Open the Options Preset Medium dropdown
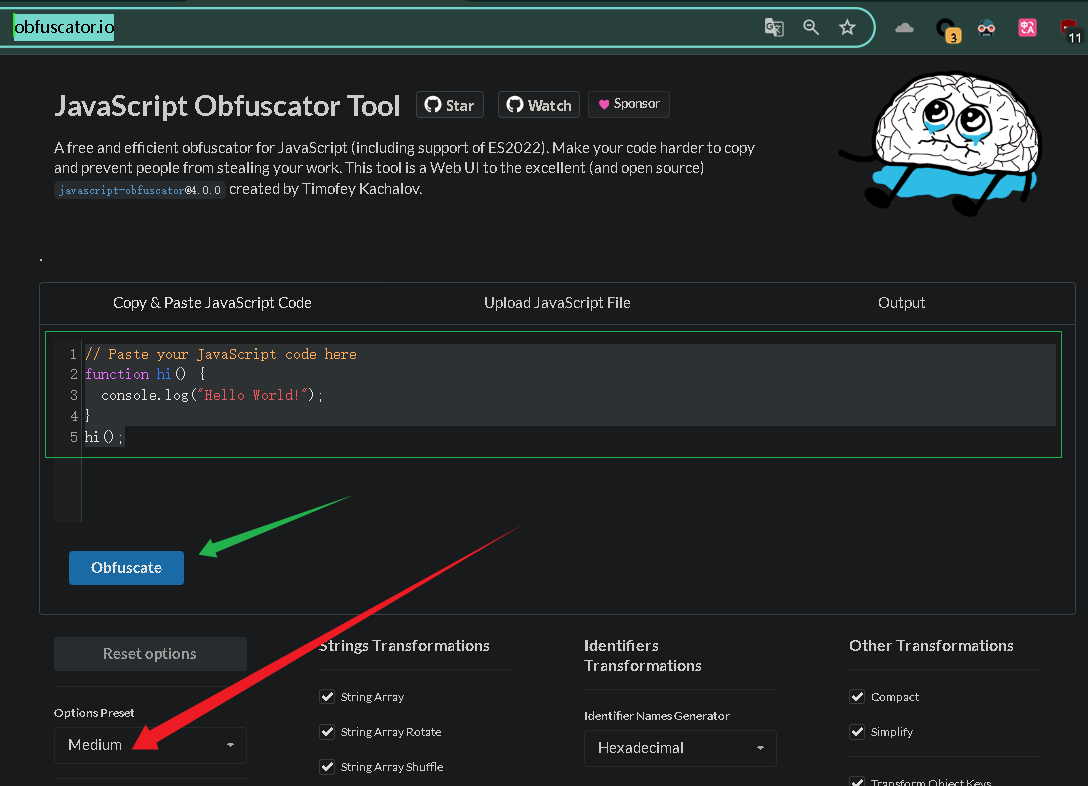1088x786 pixels. (x=150, y=744)
